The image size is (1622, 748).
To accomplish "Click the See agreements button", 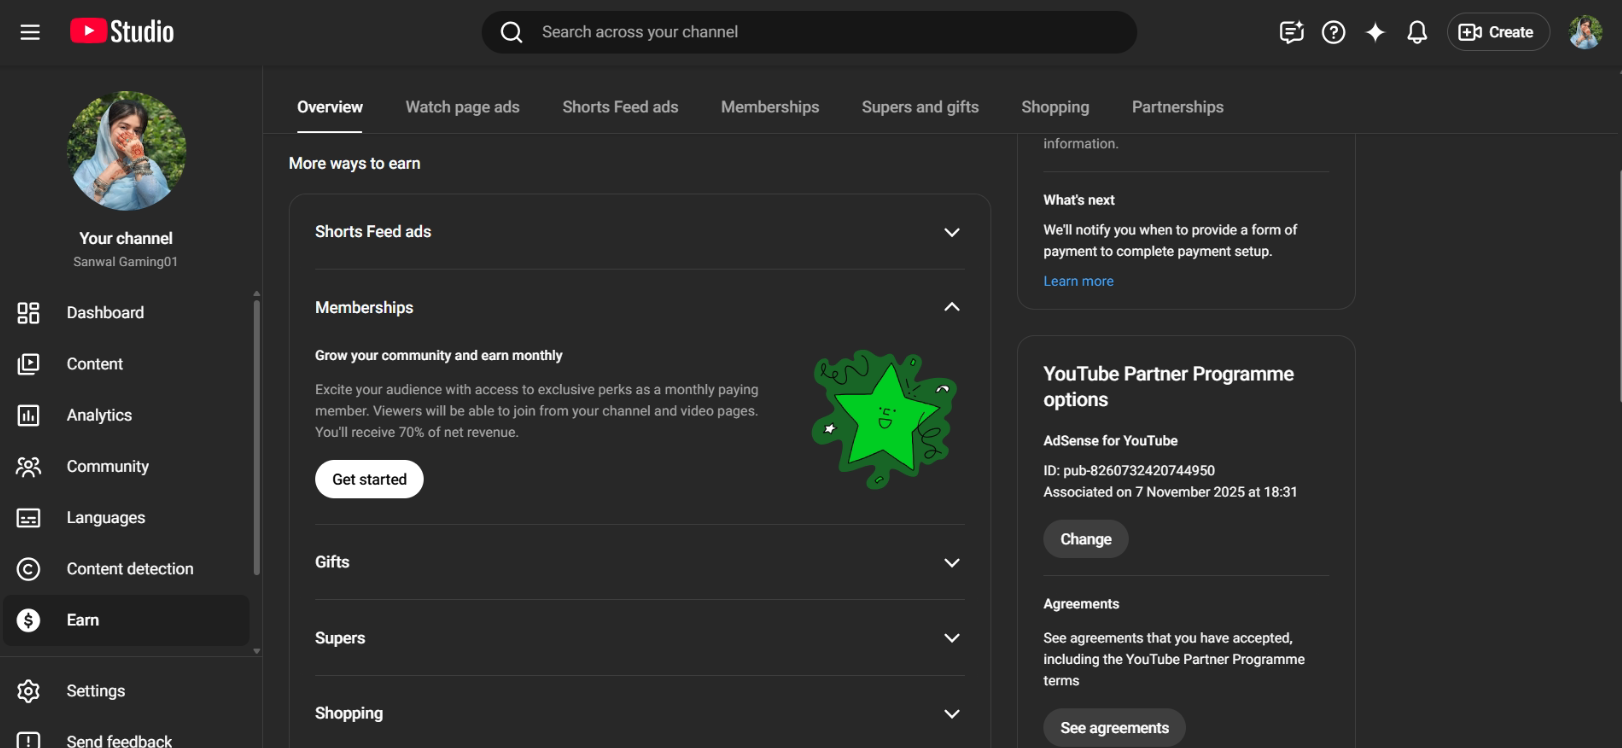I will click(x=1114, y=728).
